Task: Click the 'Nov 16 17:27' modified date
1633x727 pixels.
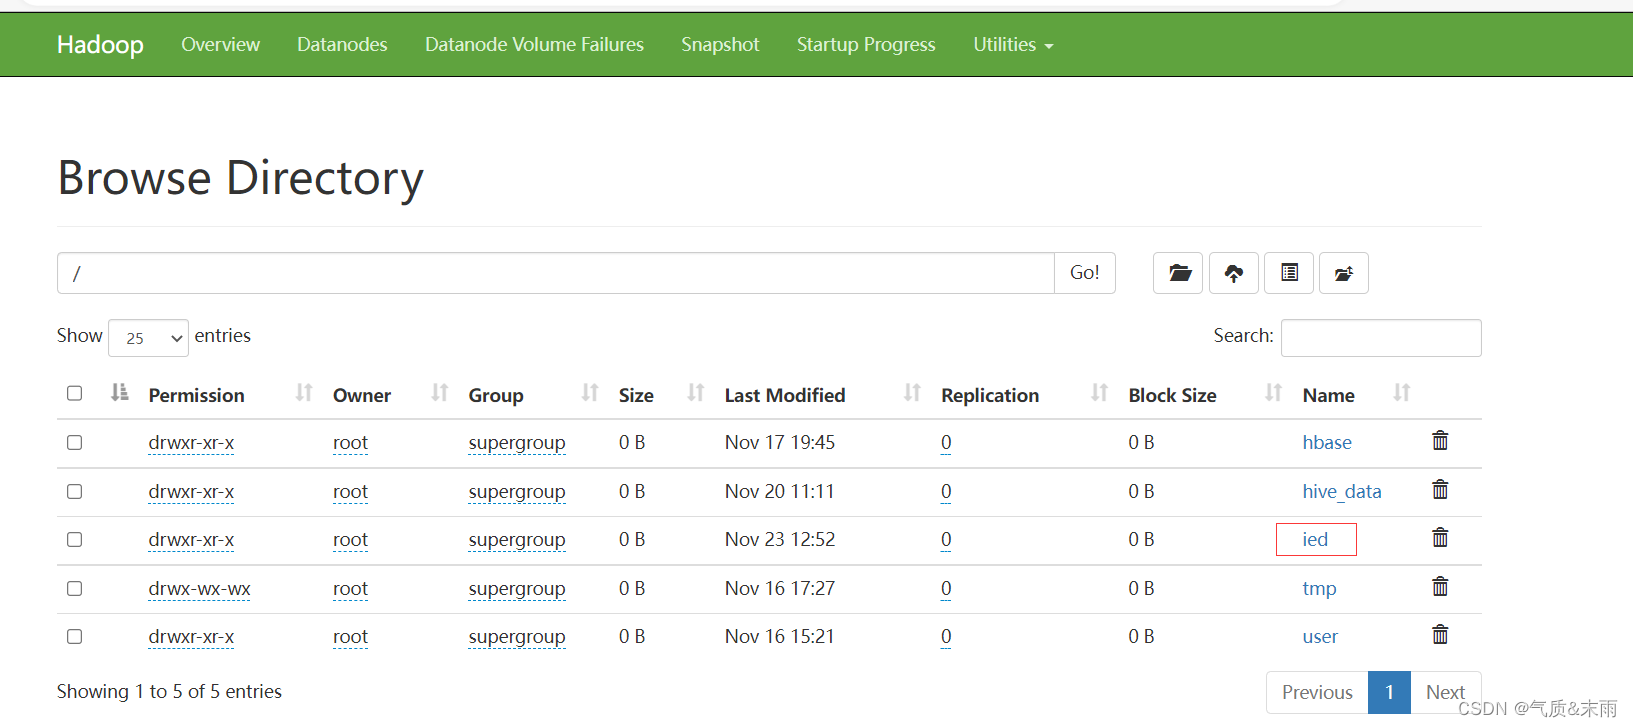Action: click(780, 588)
